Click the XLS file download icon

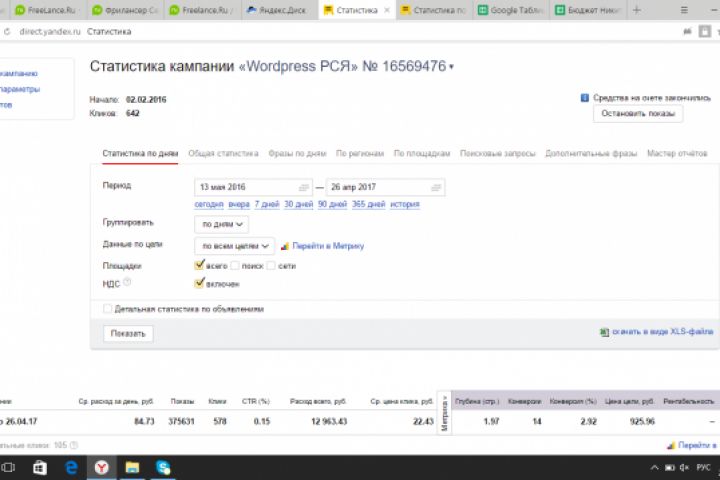[604, 332]
